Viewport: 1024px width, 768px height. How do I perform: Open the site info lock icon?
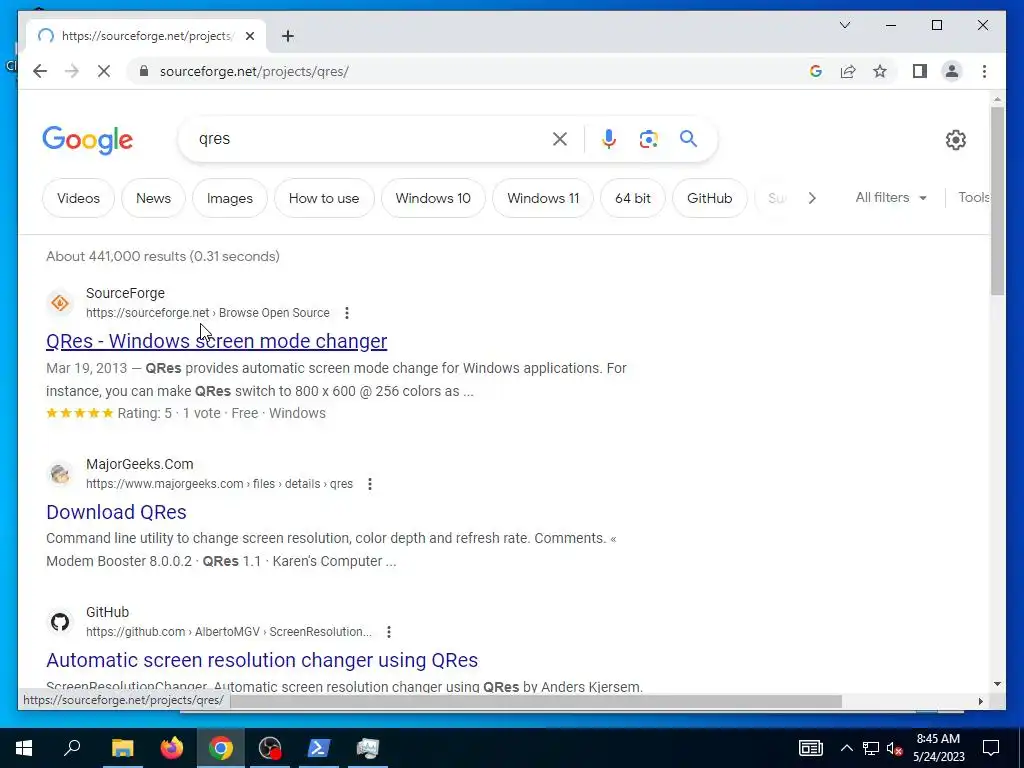click(144, 71)
